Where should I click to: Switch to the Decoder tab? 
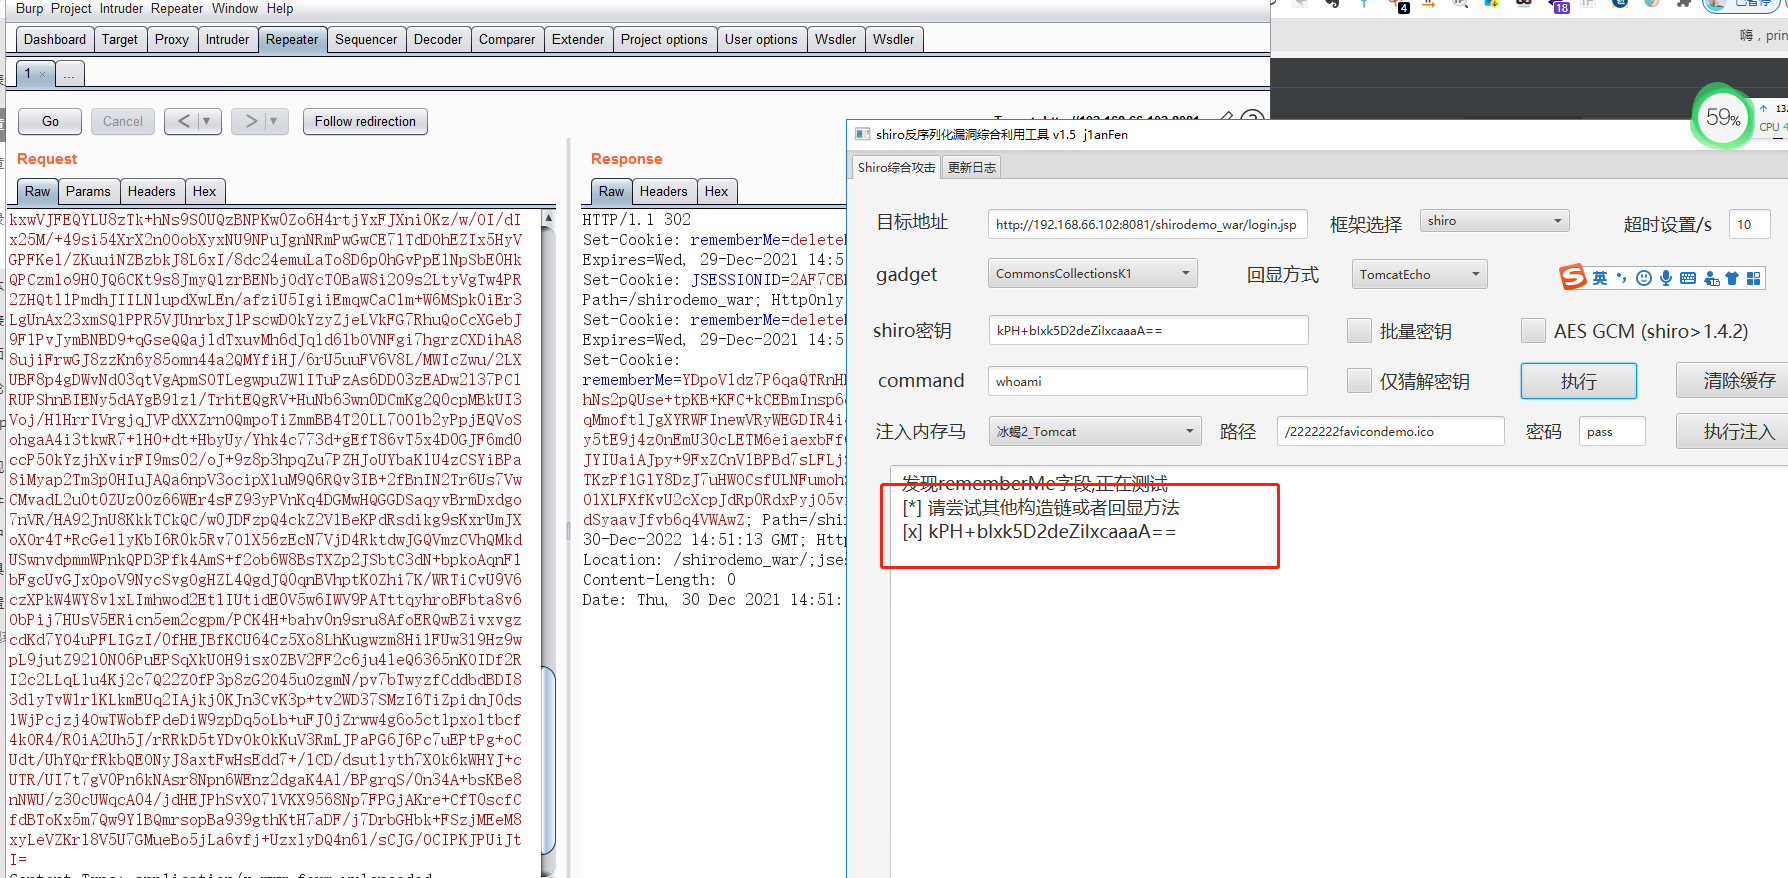point(438,39)
